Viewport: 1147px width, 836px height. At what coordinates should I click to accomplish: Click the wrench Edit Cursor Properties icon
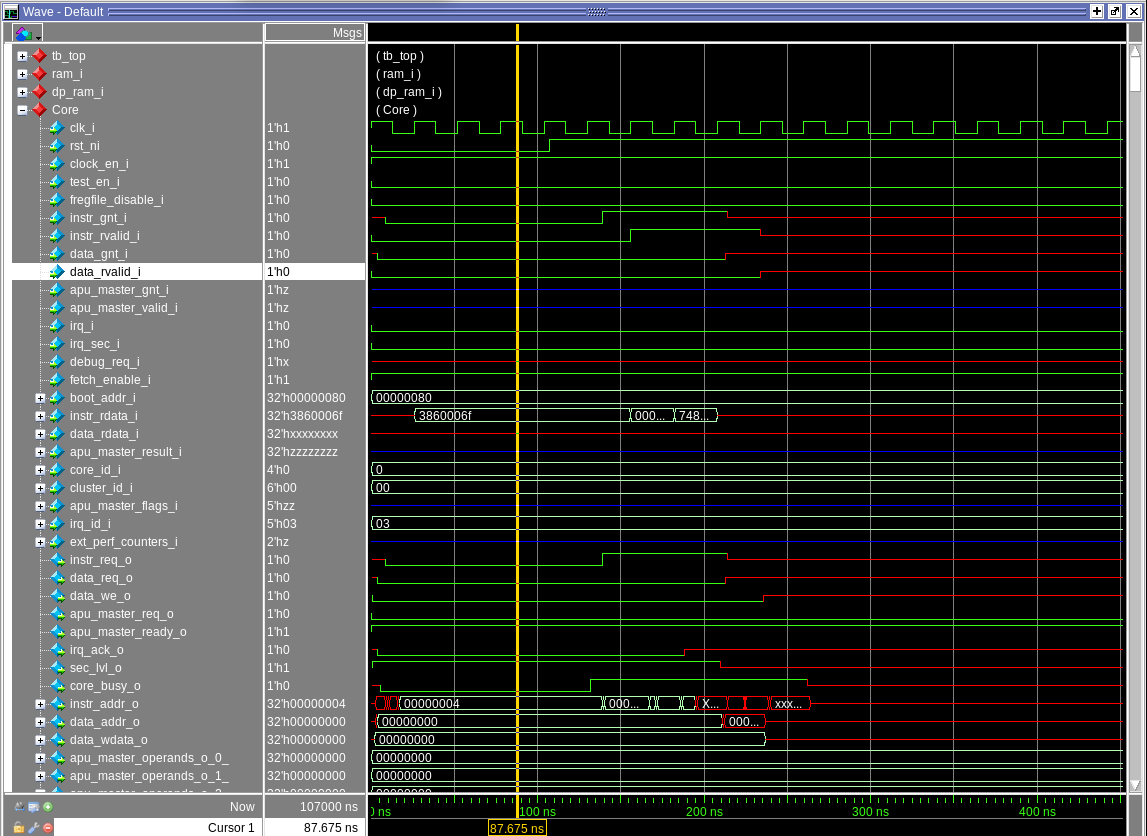32,826
